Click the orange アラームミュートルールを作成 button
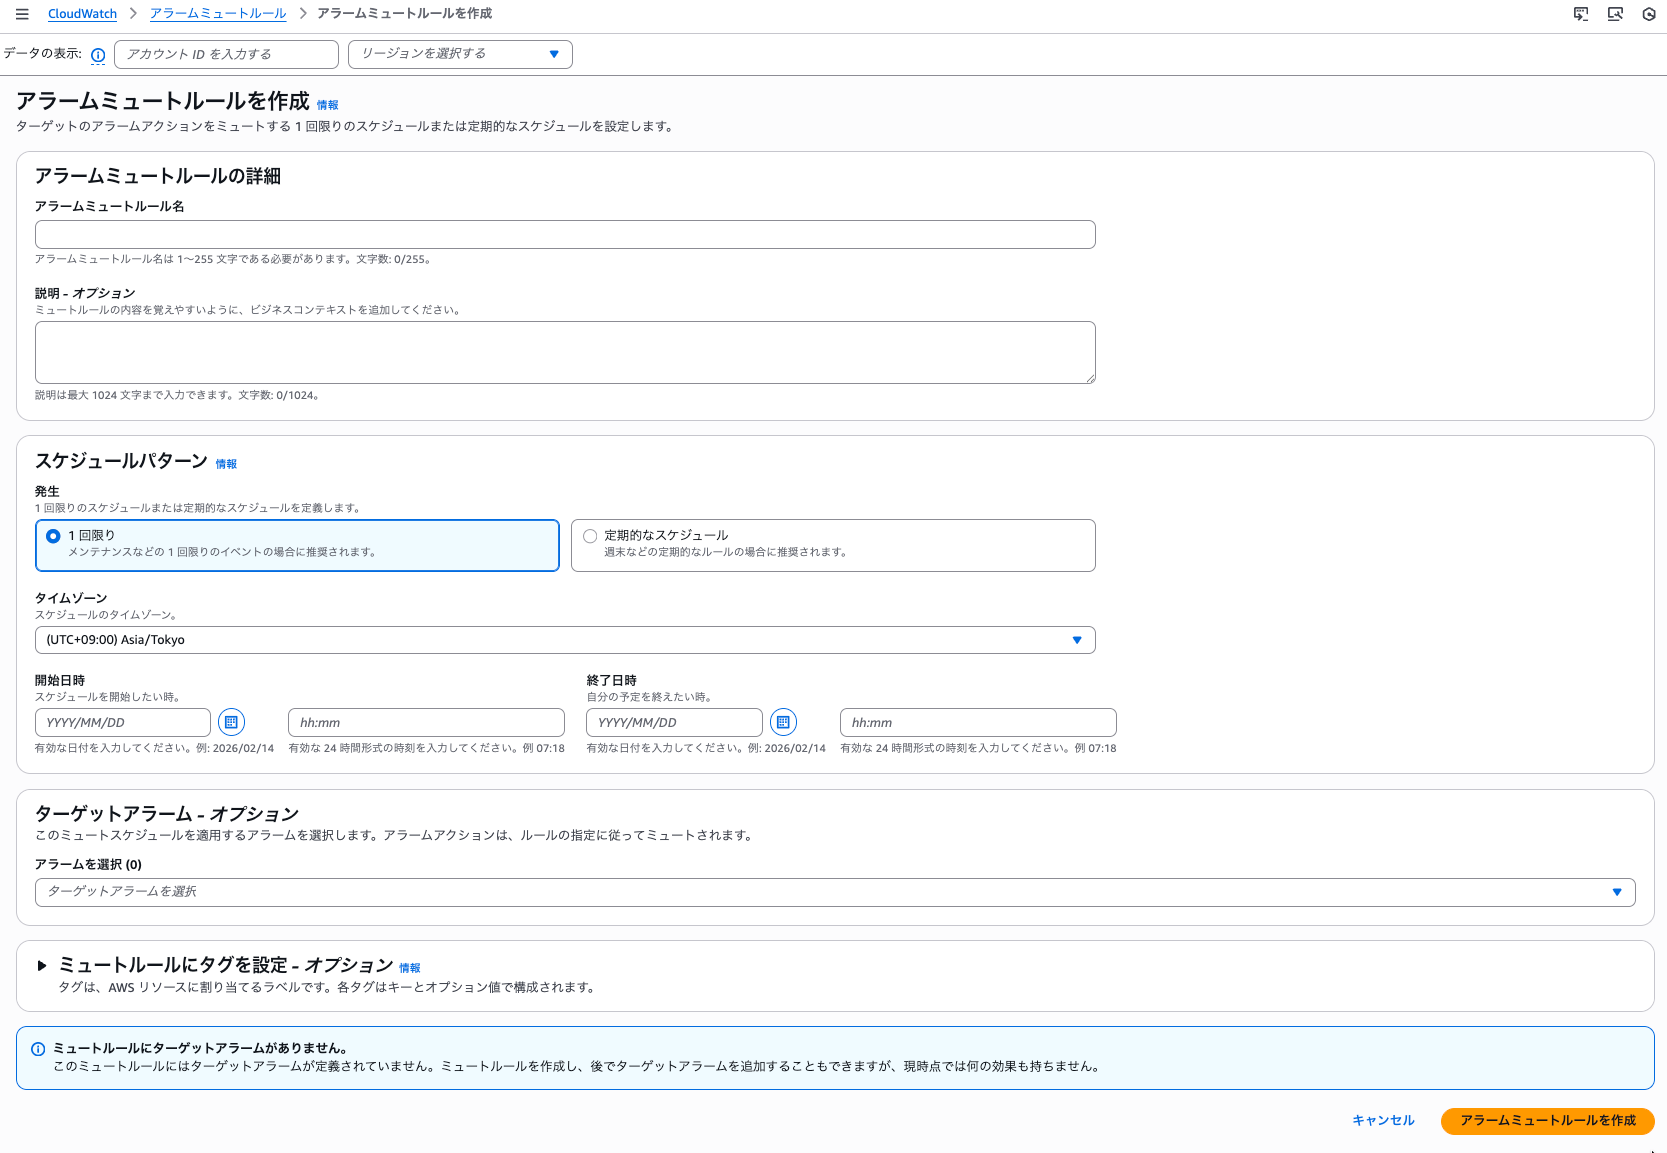The width and height of the screenshot is (1667, 1153). click(1547, 1121)
